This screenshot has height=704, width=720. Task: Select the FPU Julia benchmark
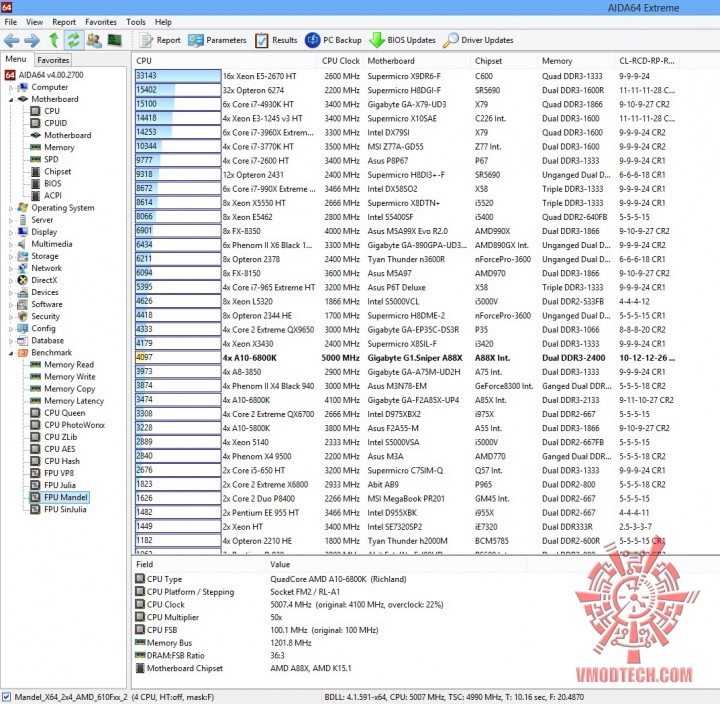[60, 485]
